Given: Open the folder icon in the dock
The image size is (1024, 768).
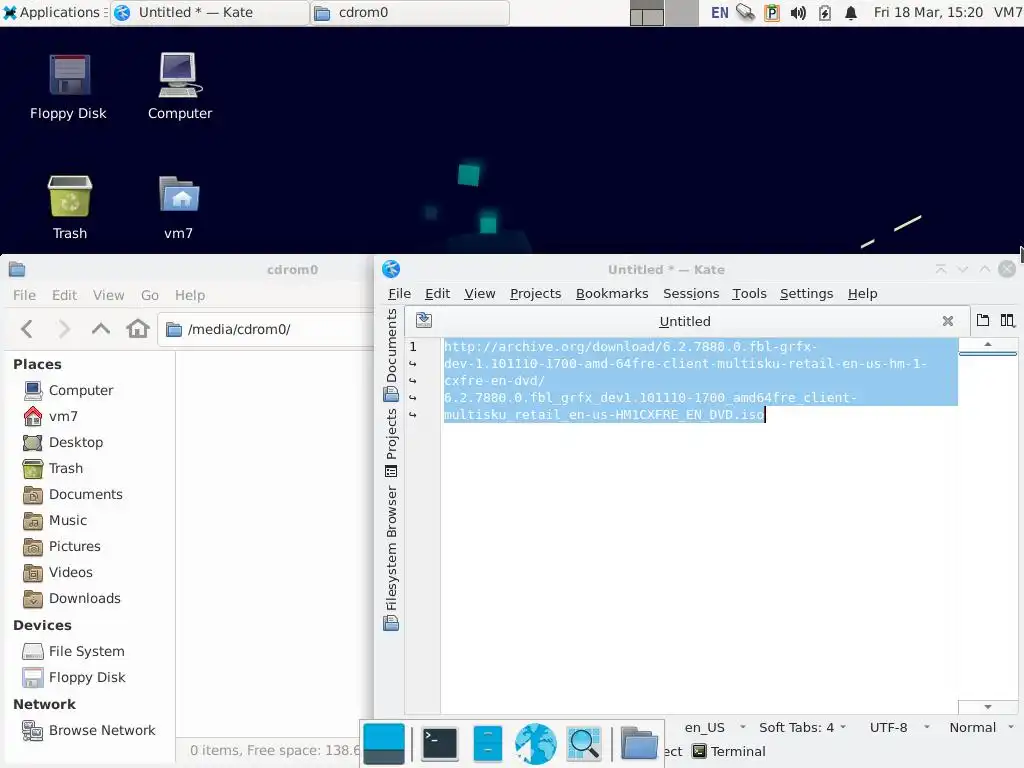Looking at the screenshot, I should pyautogui.click(x=639, y=744).
